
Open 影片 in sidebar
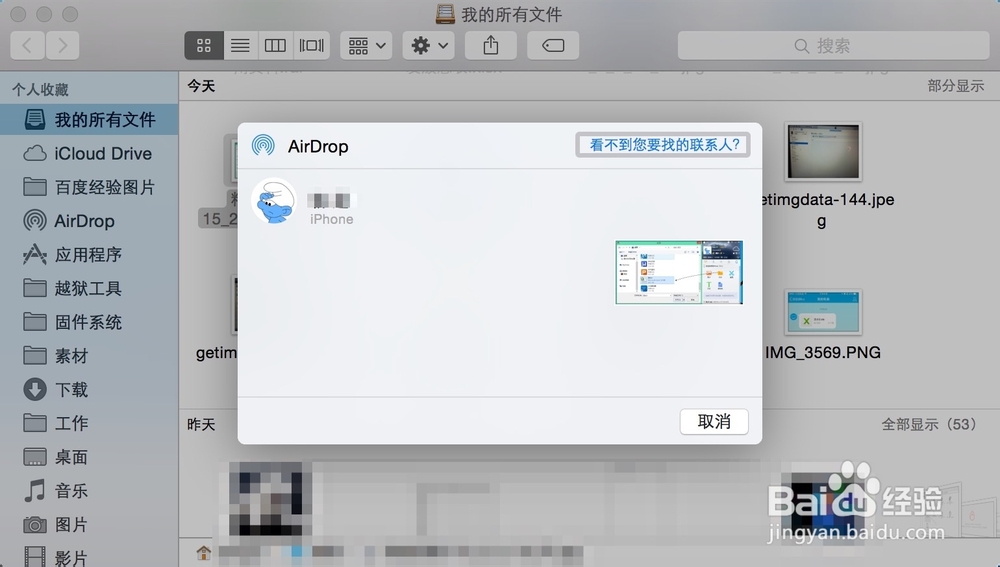click(89, 557)
